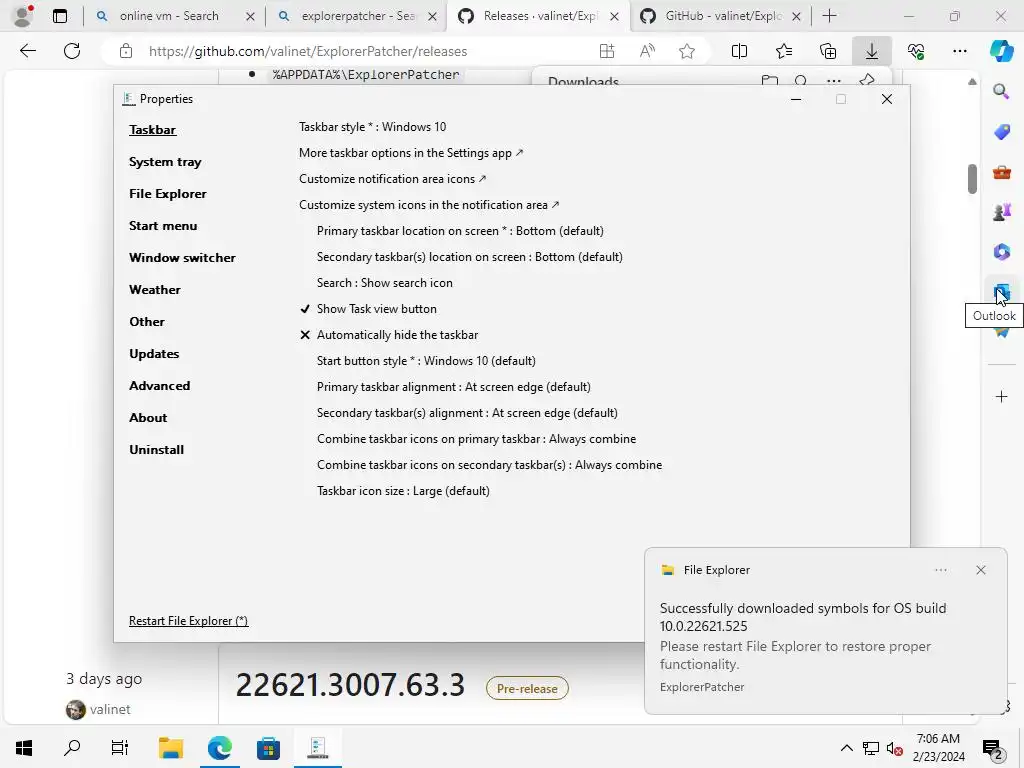Open More taskbar options in Settings app
The width and height of the screenshot is (1024, 768).
tap(411, 153)
